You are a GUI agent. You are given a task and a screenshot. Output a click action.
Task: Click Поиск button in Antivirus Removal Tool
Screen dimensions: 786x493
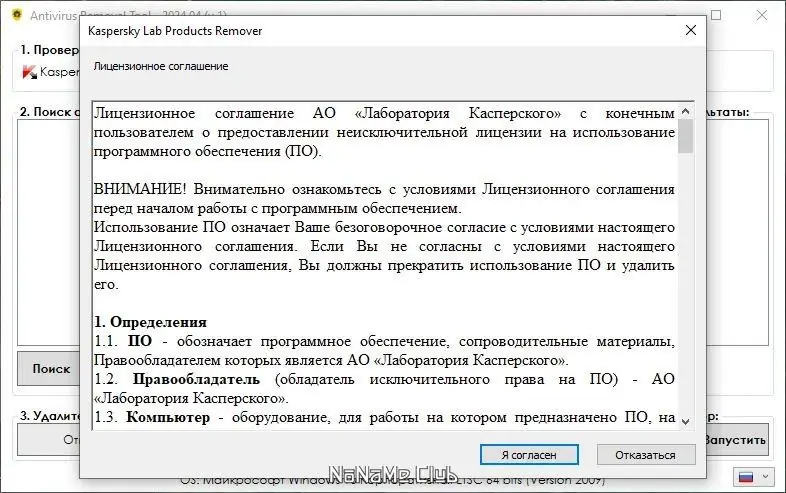[49, 369]
